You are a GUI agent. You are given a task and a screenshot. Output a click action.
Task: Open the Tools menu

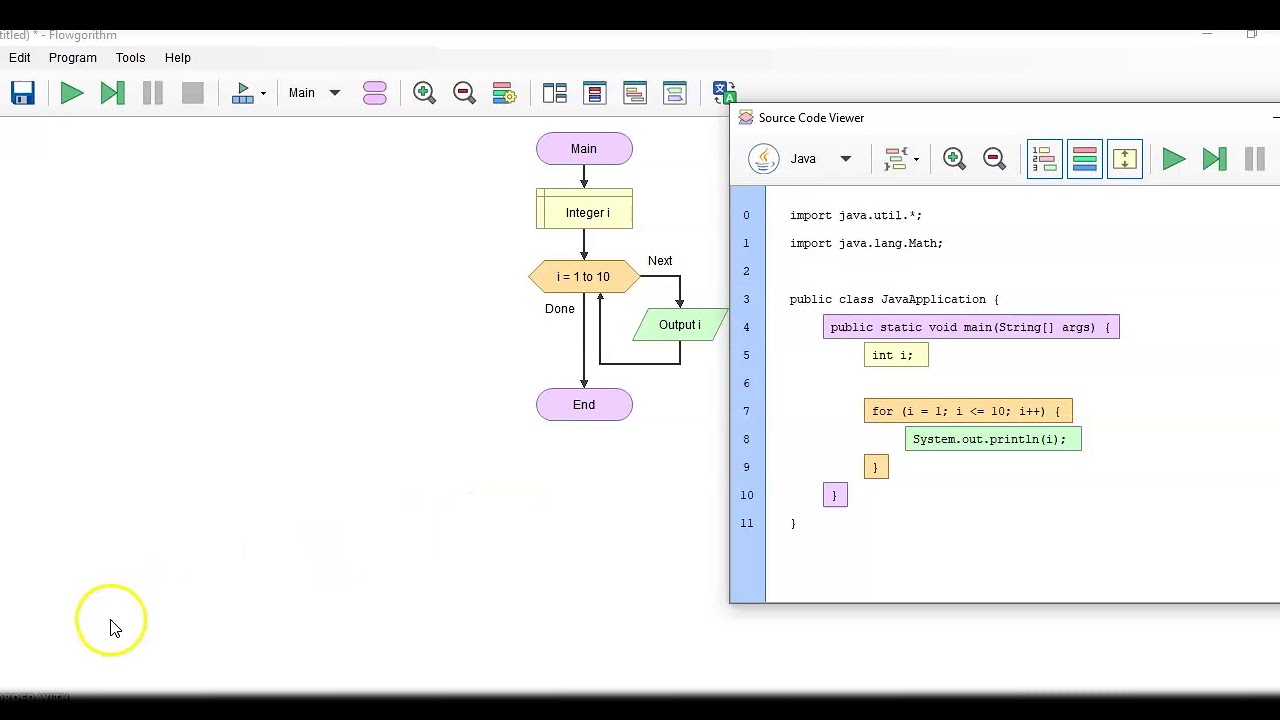click(130, 58)
